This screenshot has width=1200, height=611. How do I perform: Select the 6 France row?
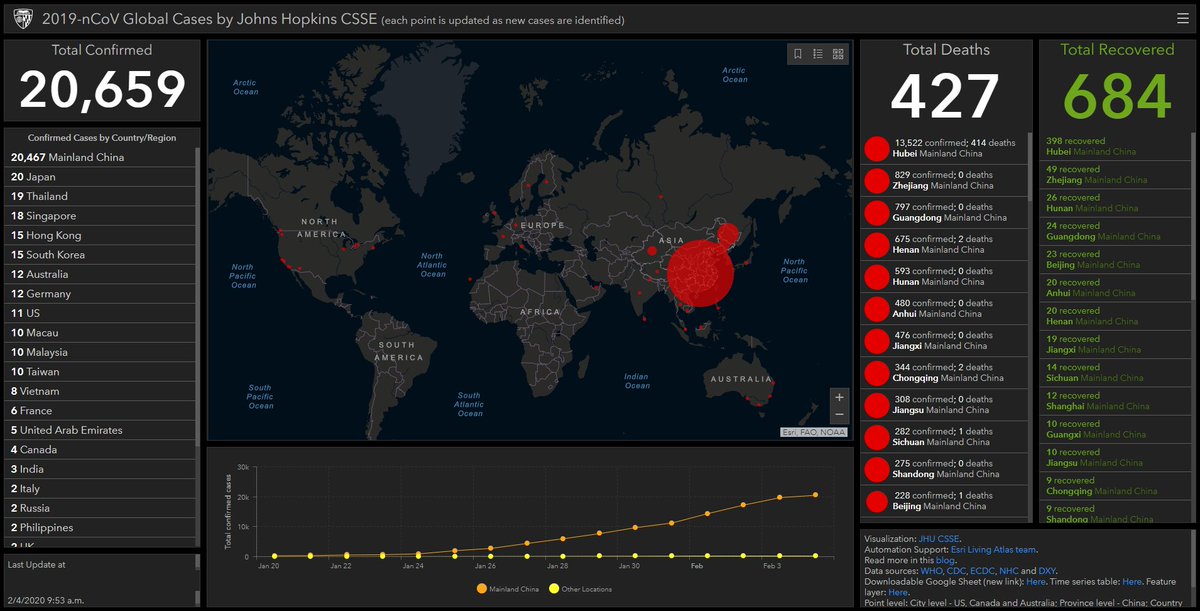tap(100, 411)
